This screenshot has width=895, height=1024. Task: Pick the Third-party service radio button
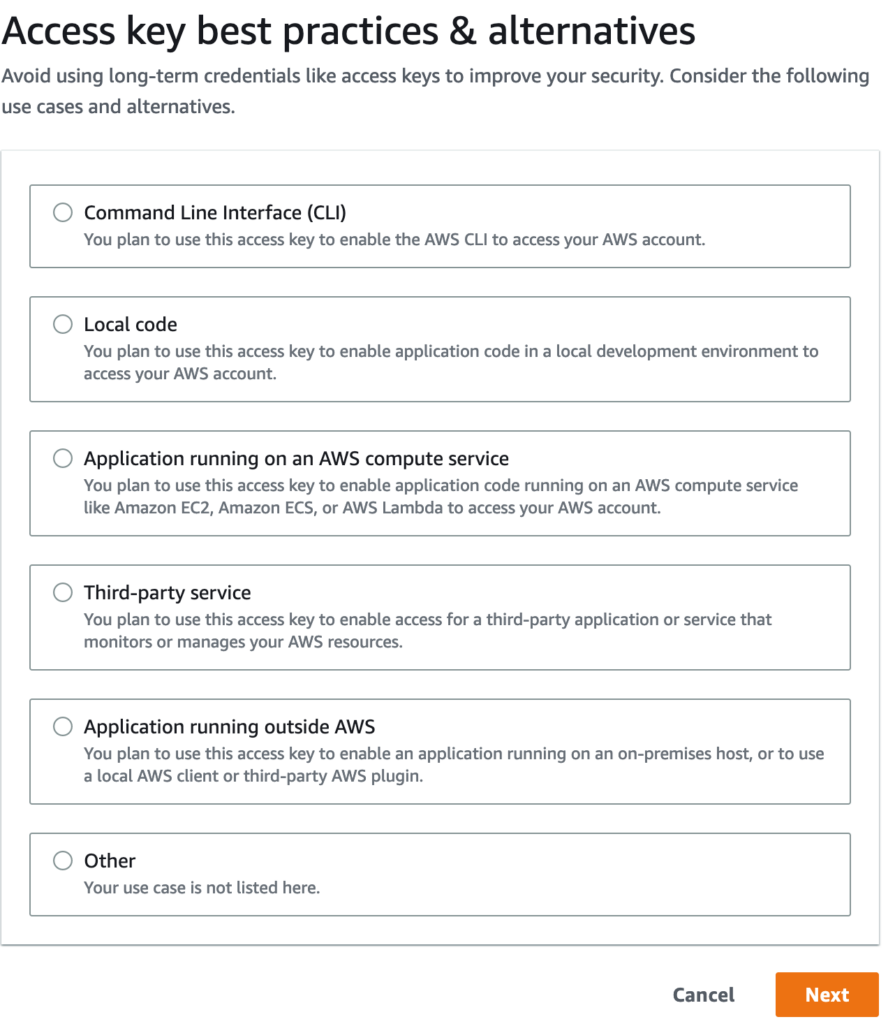coord(63,592)
